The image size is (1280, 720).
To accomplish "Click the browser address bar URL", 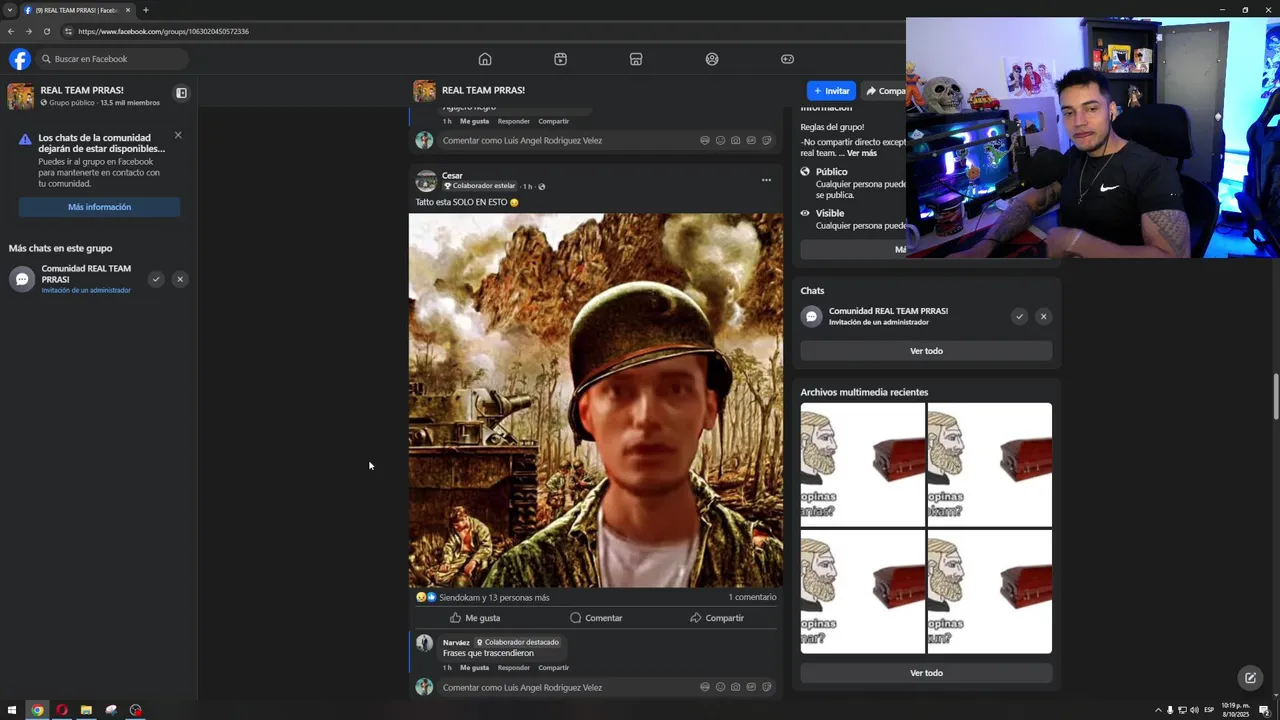I will click(x=163, y=31).
